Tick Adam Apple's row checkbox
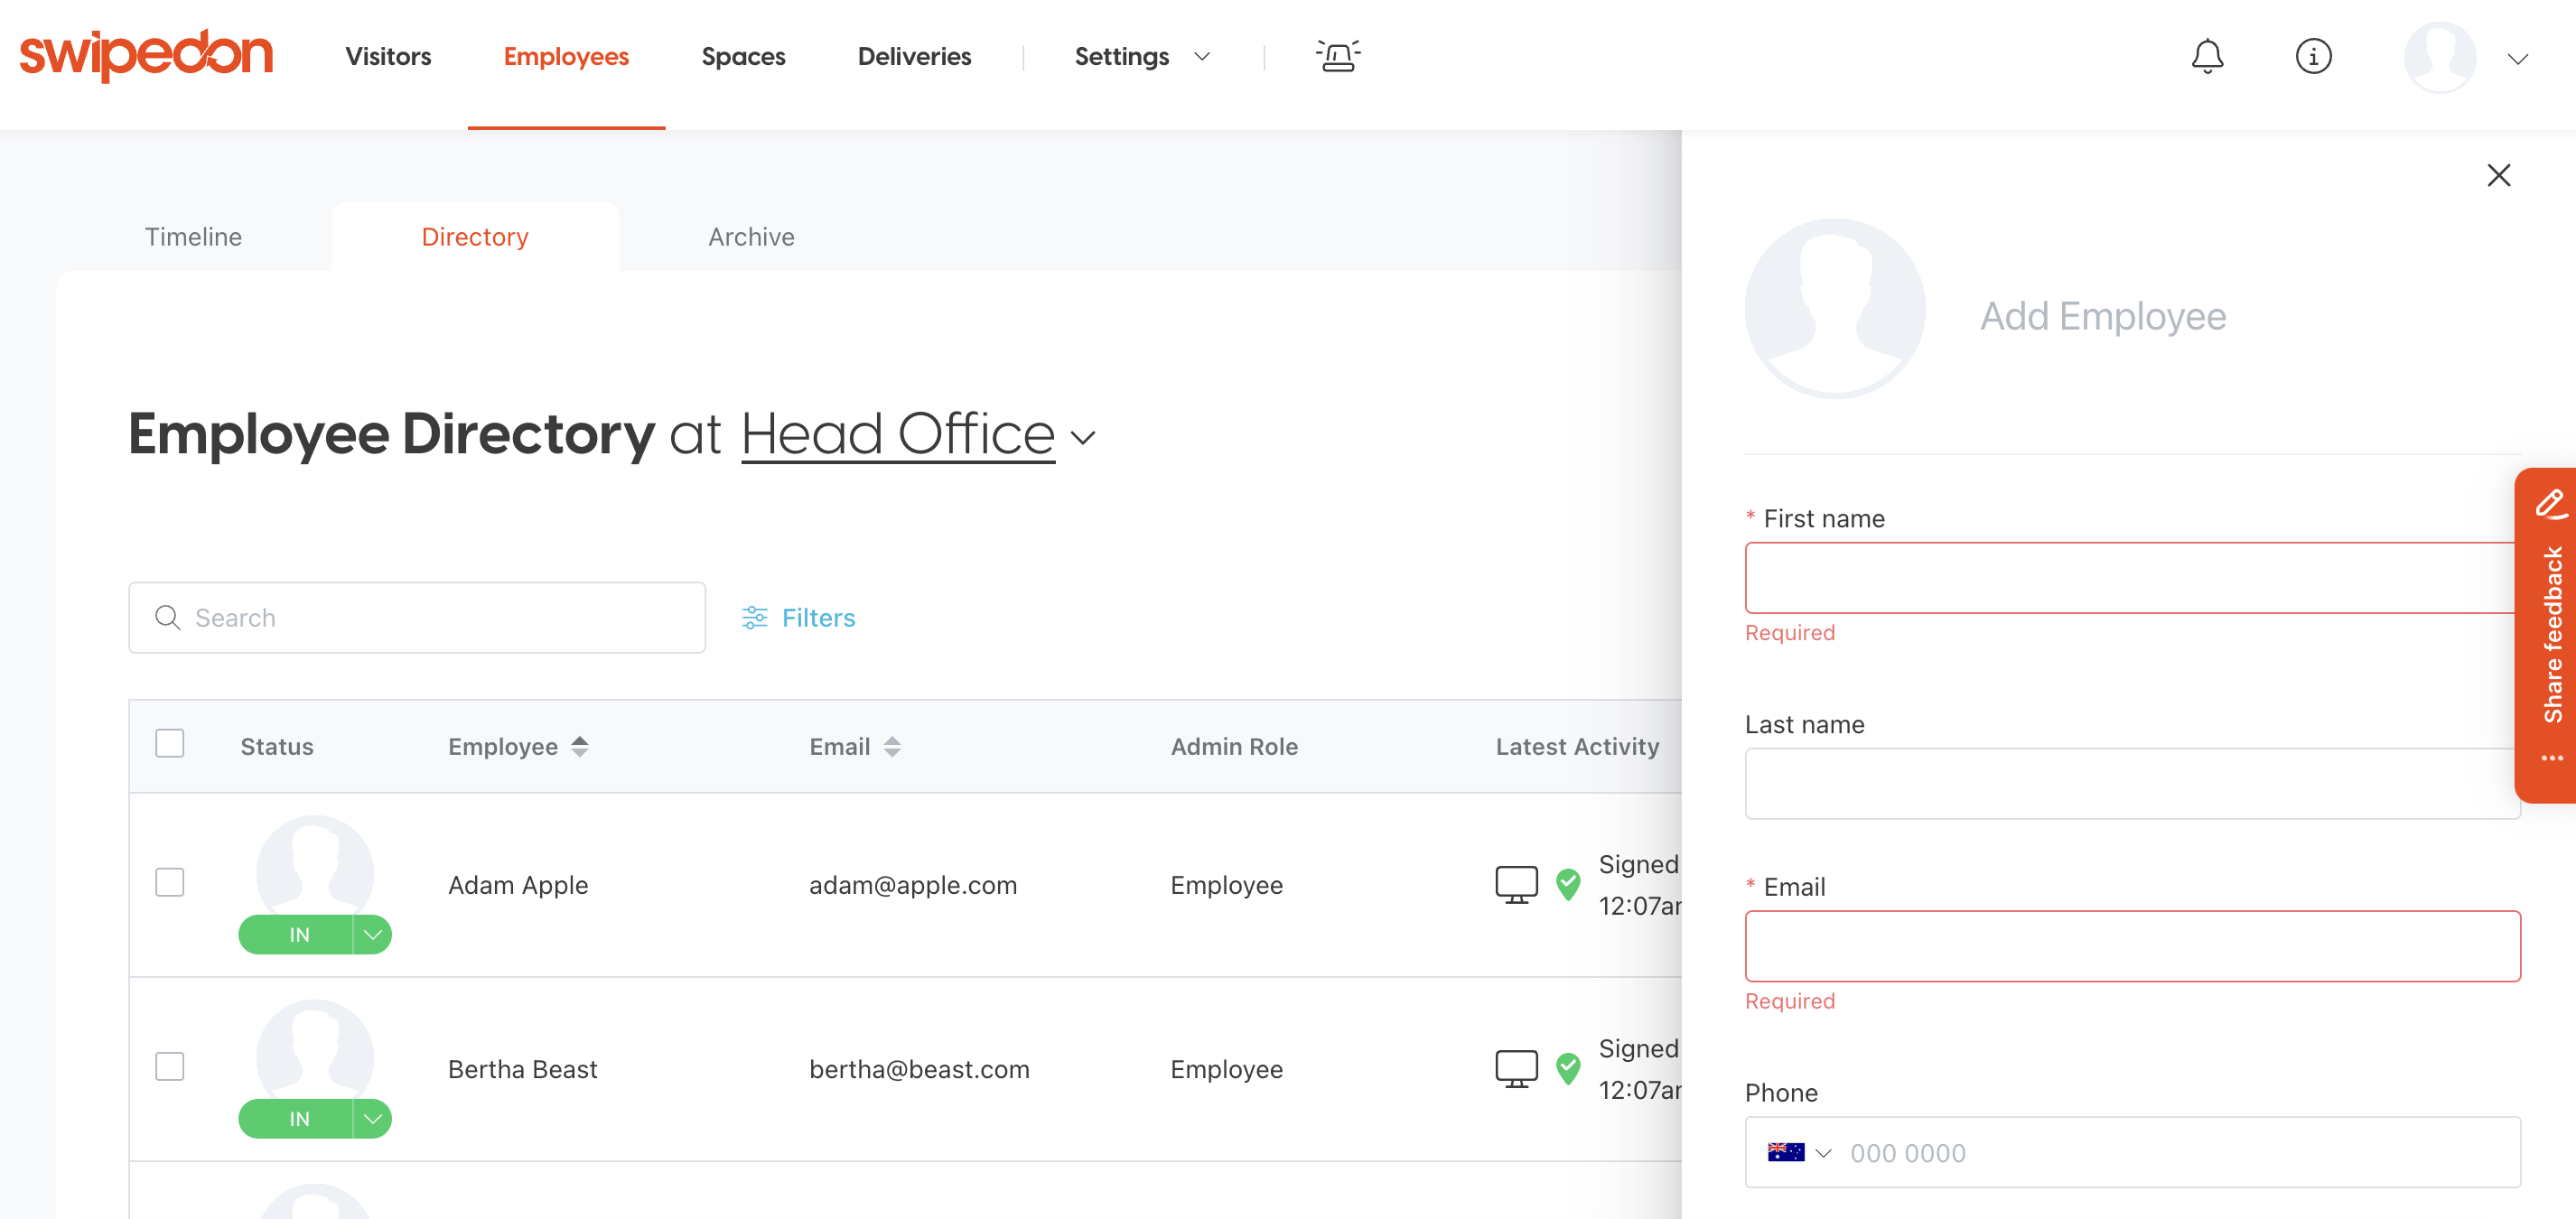The width and height of the screenshot is (2576, 1219). tap(169, 882)
